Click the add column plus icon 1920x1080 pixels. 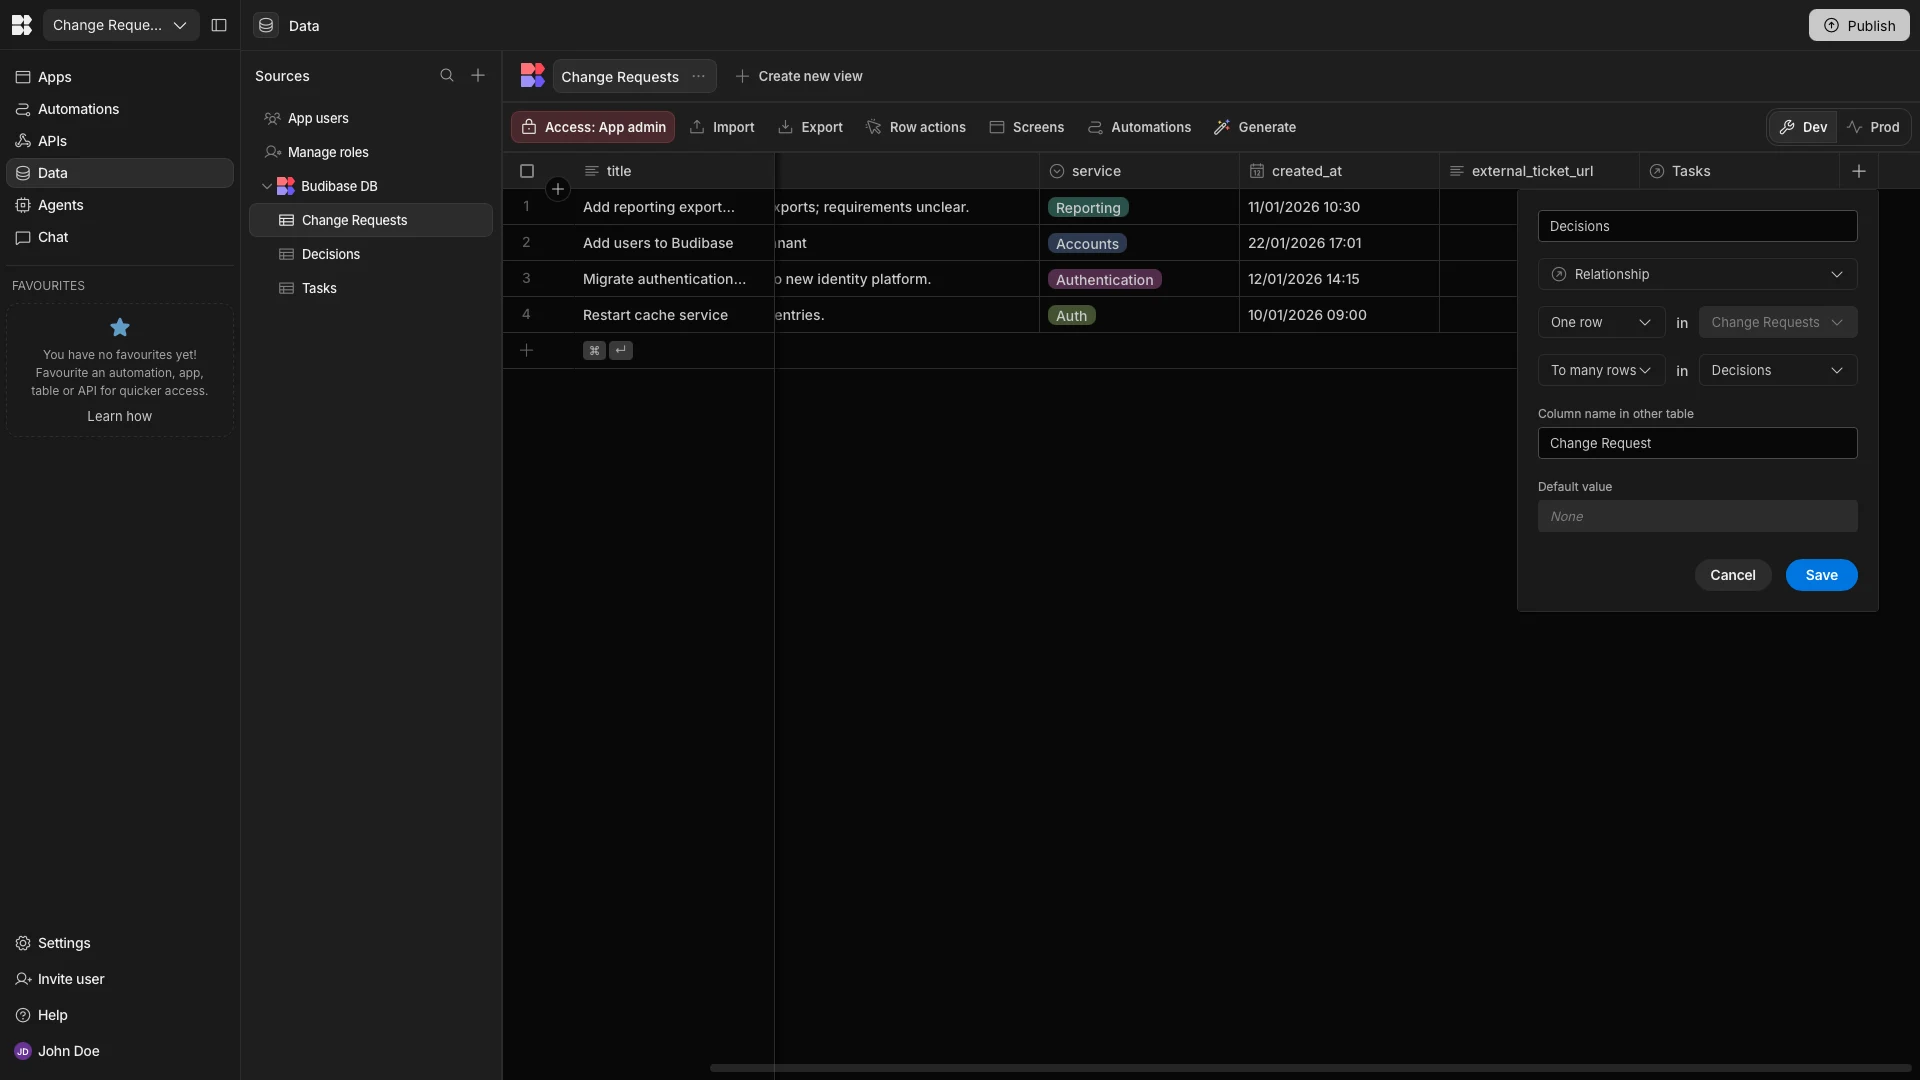tap(1859, 171)
